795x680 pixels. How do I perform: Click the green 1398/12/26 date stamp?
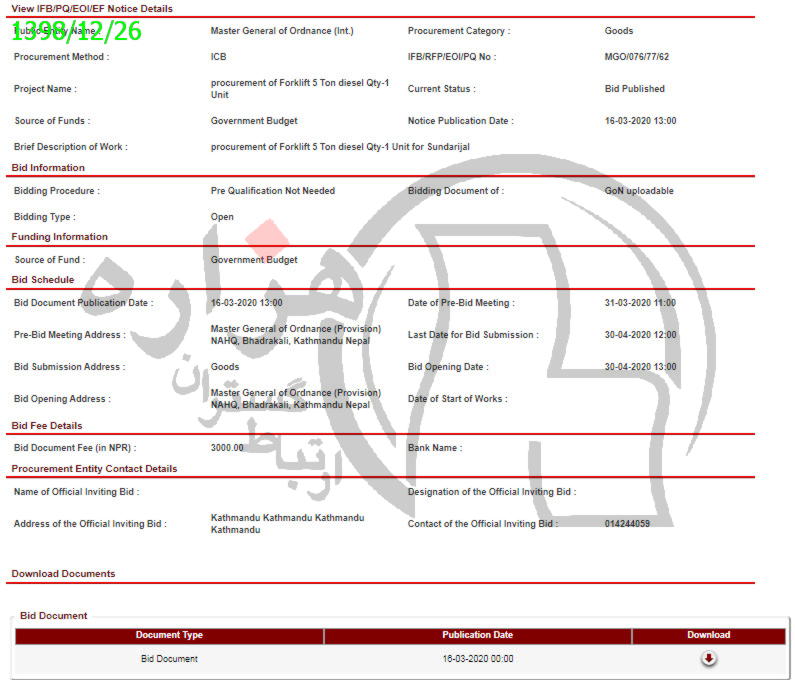click(77, 31)
